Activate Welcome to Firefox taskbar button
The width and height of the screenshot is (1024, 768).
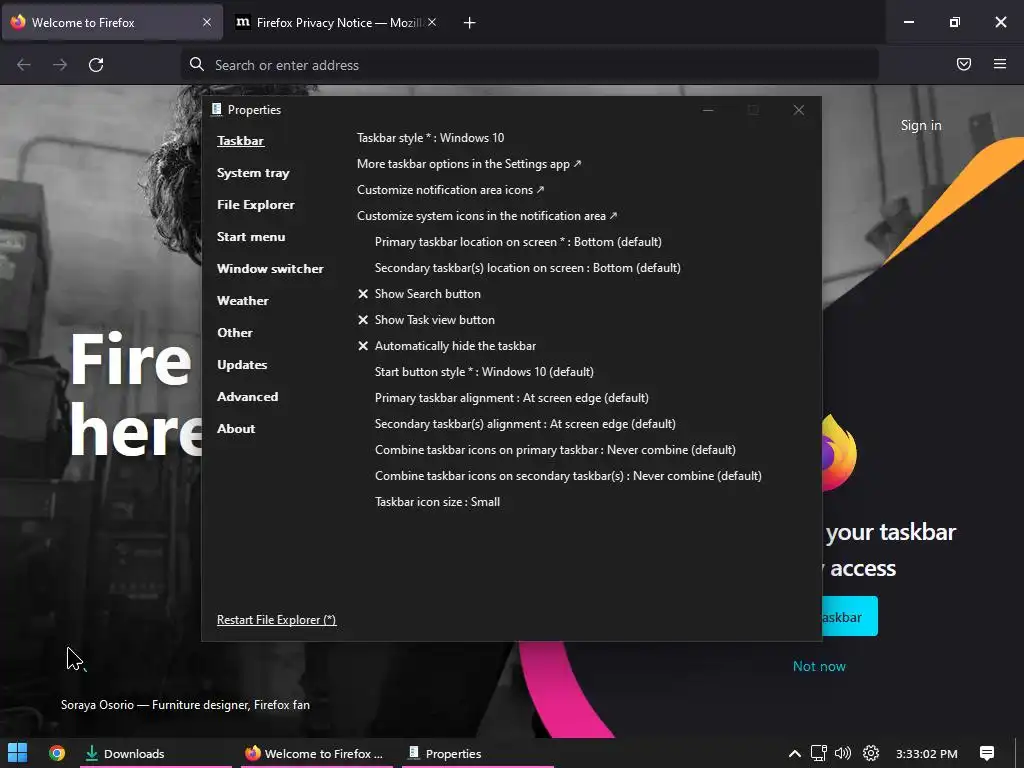(x=317, y=754)
